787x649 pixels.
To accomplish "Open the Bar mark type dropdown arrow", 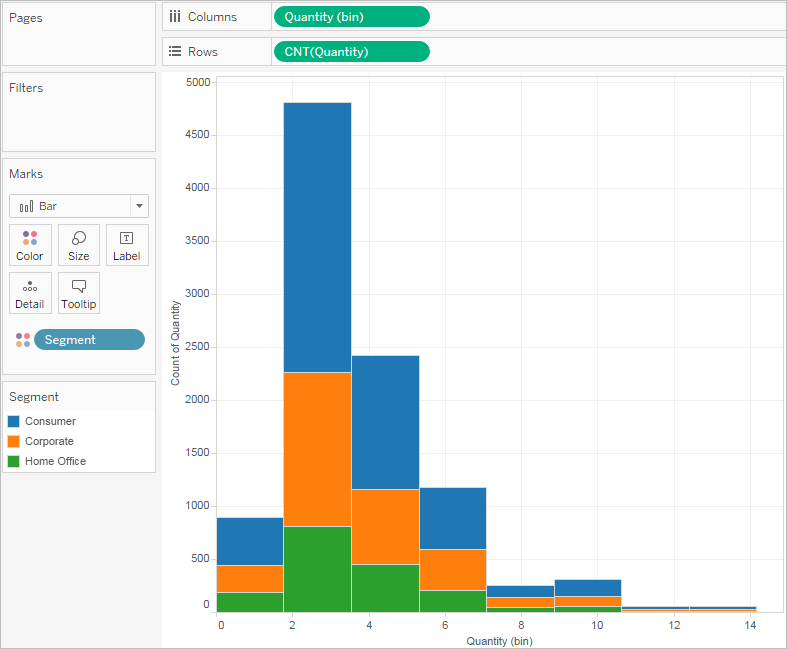I will coord(140,206).
